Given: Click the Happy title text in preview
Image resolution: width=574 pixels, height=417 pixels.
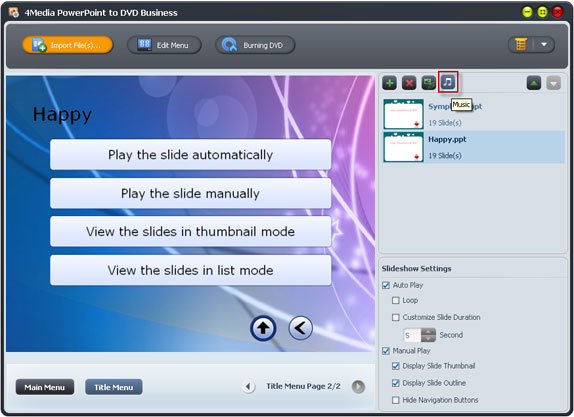Looking at the screenshot, I should [62, 115].
